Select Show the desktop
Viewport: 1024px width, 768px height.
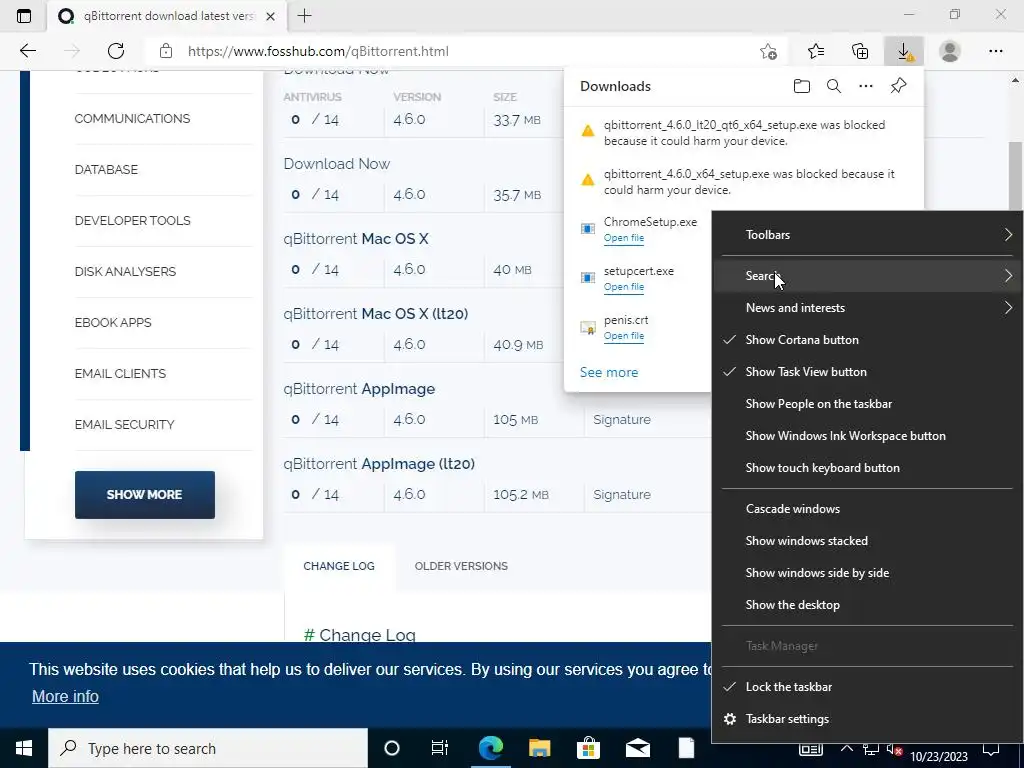(867, 605)
